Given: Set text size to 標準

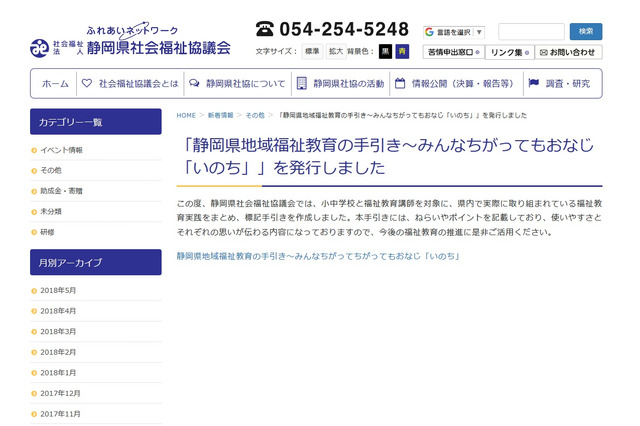Looking at the screenshot, I should [312, 51].
